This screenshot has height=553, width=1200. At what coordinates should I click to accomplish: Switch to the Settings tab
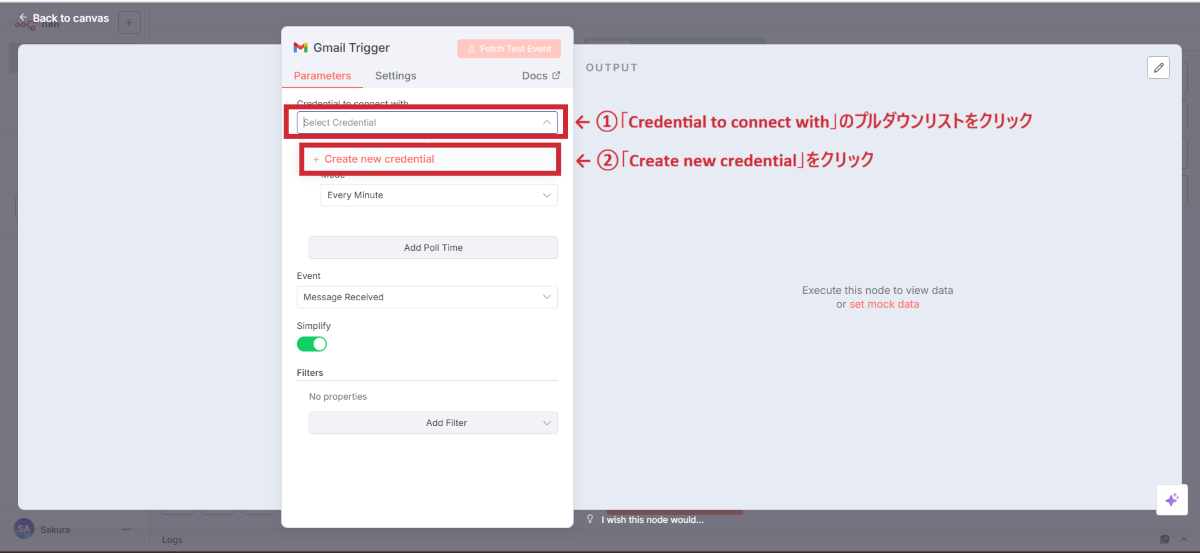tap(395, 76)
